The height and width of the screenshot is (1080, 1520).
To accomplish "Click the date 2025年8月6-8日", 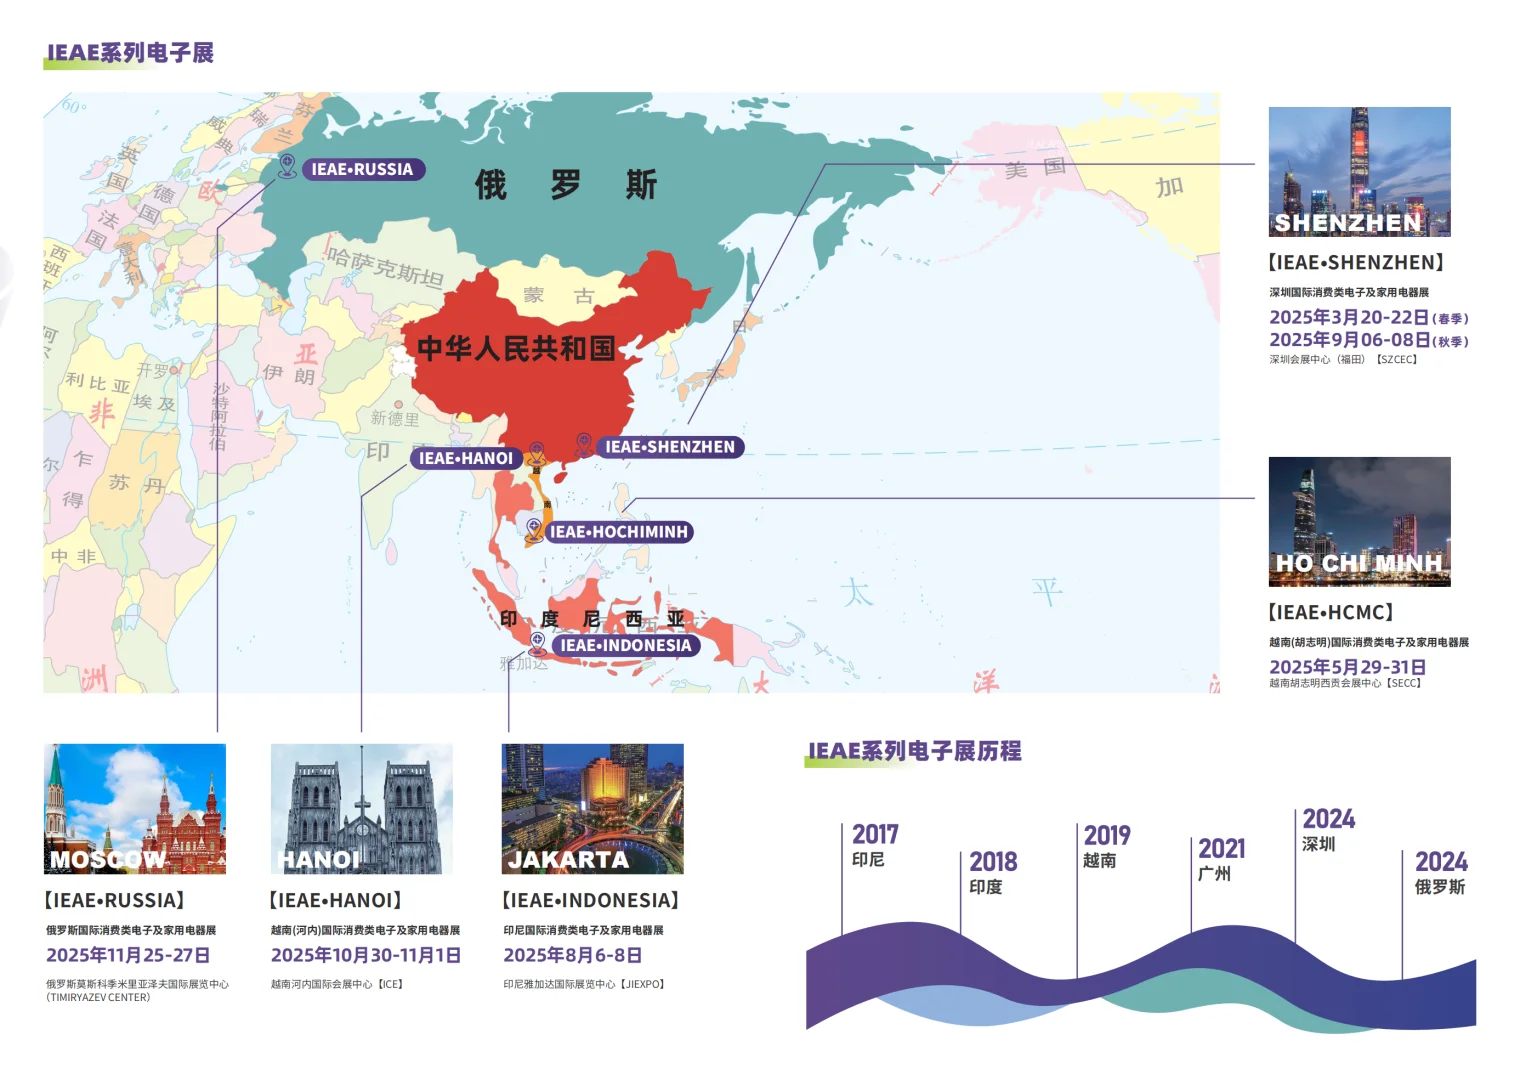I will point(573,955).
